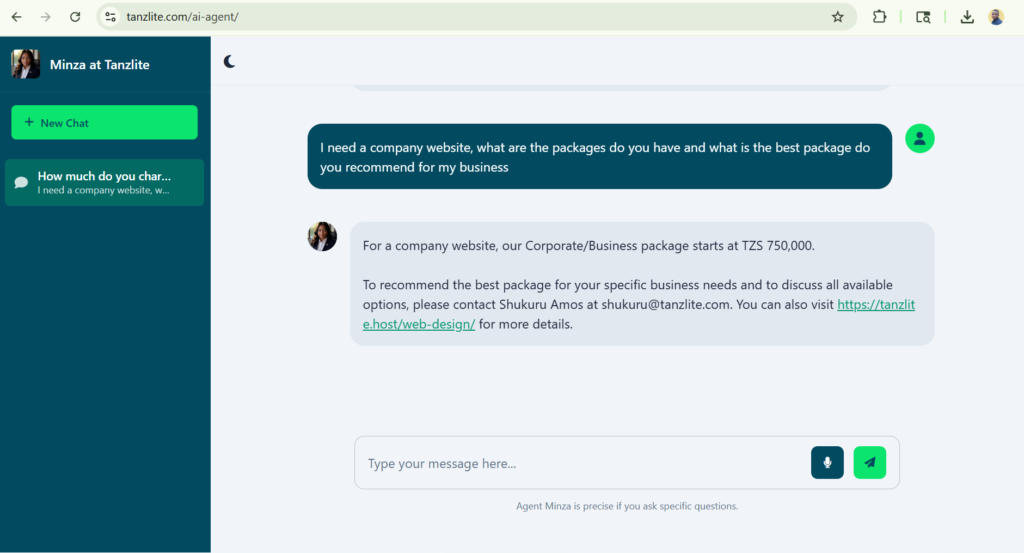Toggle dark mode with the moon icon

[230, 62]
